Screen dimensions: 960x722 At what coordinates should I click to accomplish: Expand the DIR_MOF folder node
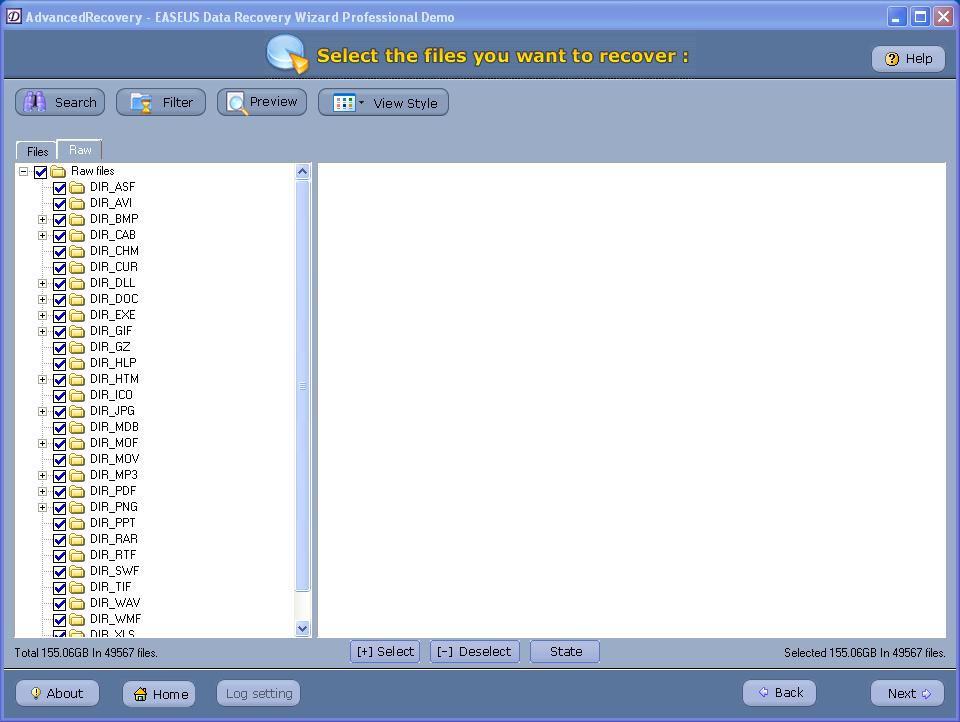coord(42,443)
